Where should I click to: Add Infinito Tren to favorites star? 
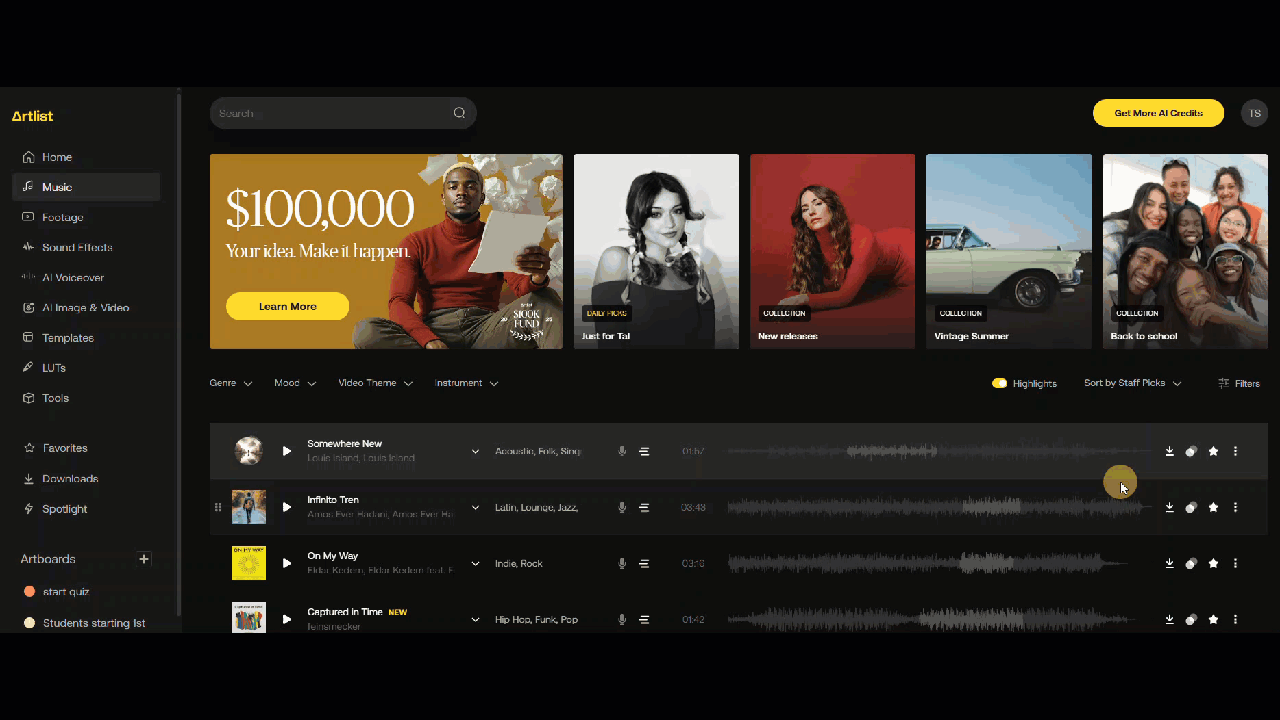[x=1213, y=507]
